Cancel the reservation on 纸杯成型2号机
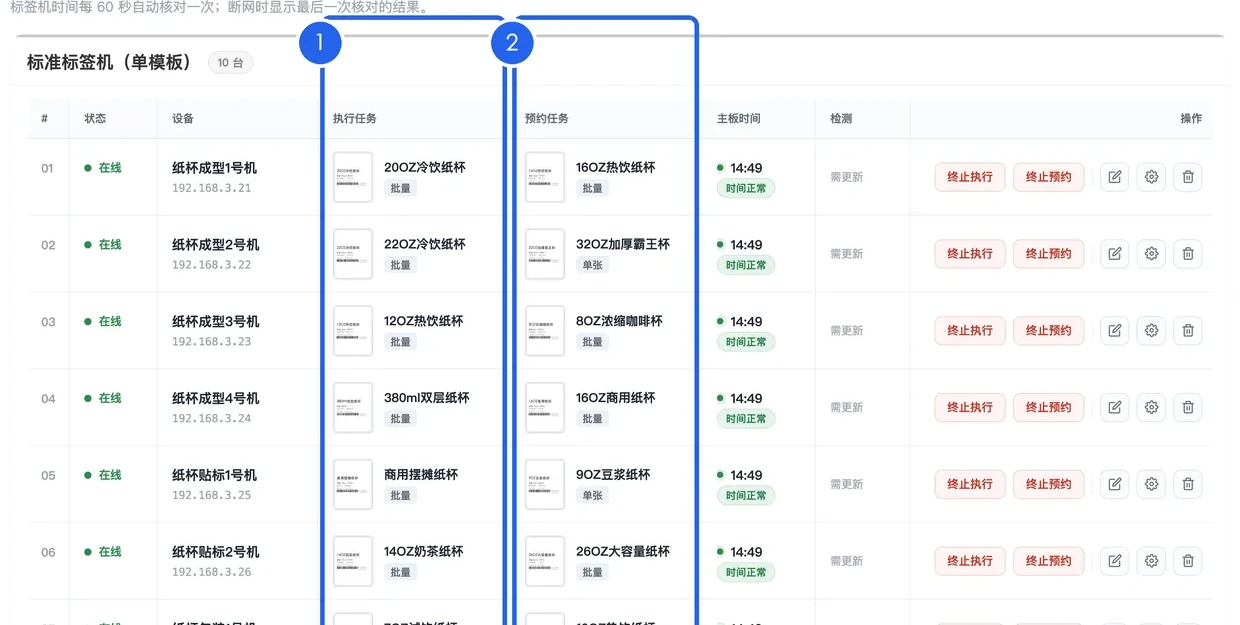This screenshot has width=1240, height=625. click(x=1048, y=254)
